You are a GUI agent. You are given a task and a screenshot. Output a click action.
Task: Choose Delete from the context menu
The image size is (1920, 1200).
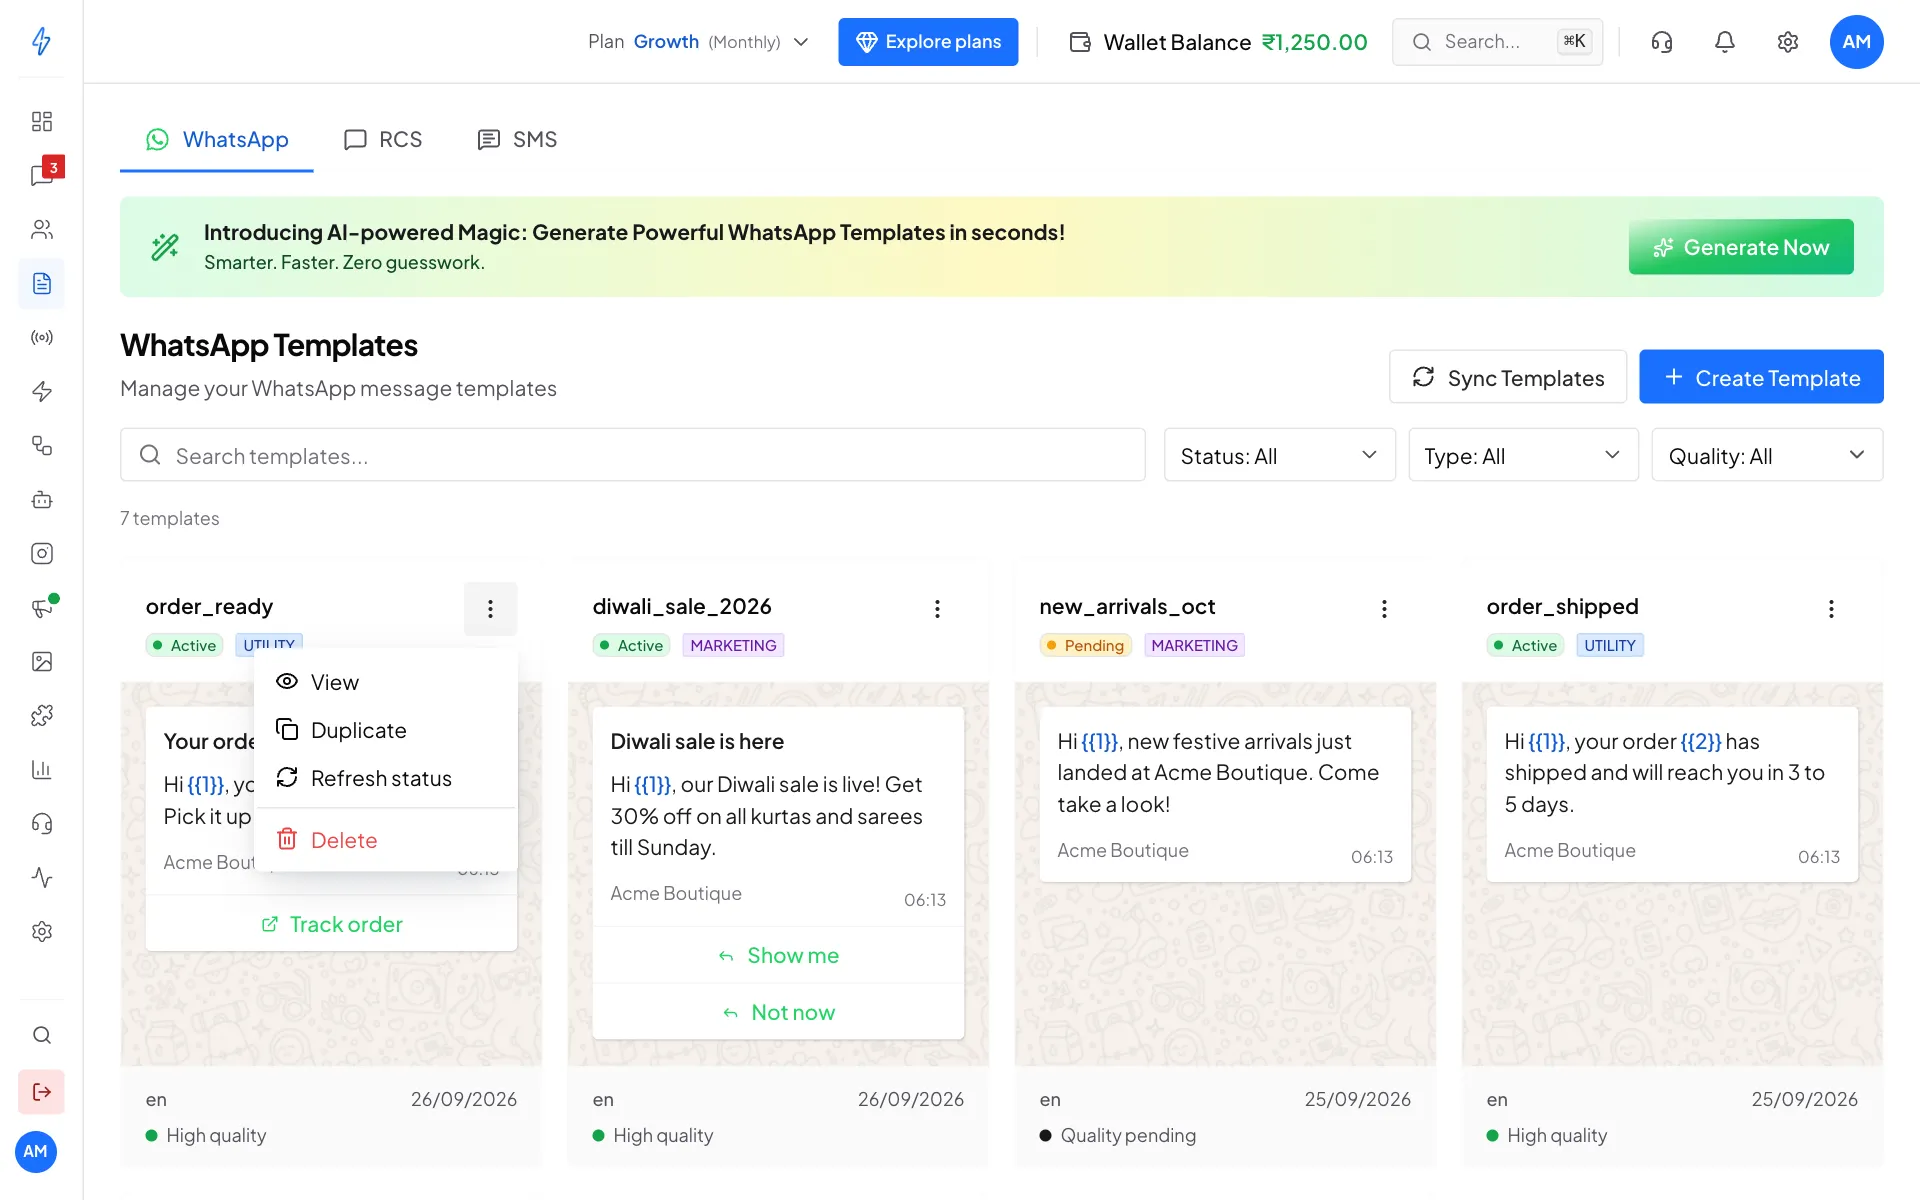click(x=386, y=840)
